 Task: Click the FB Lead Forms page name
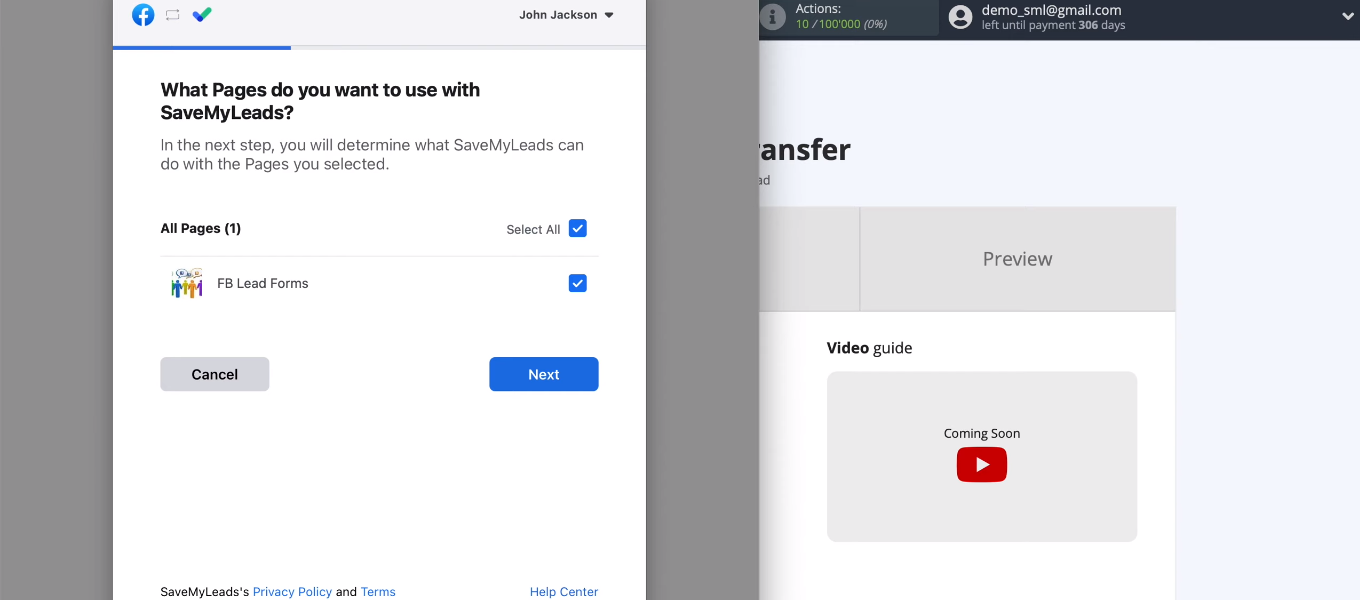pos(263,284)
